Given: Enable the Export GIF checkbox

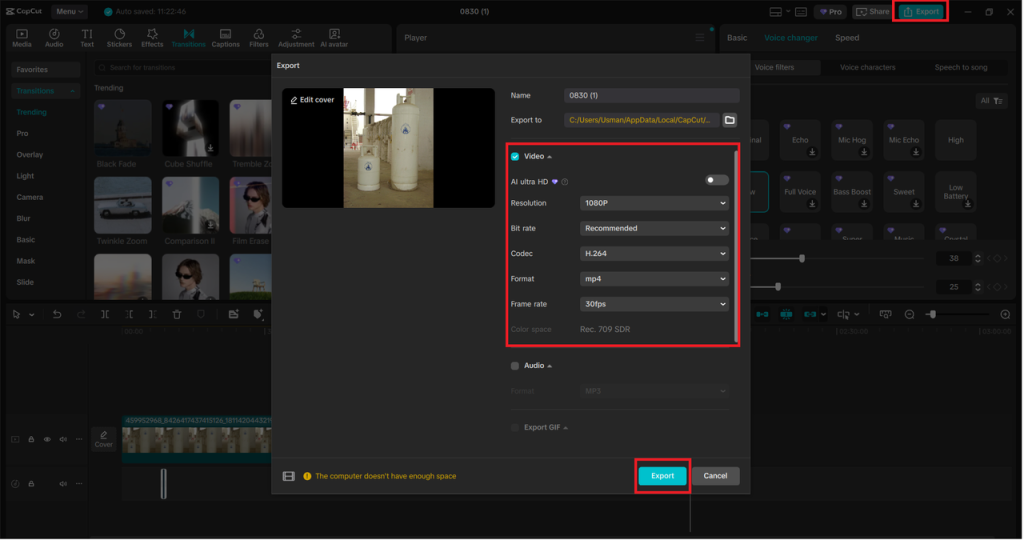Looking at the screenshot, I should pyautogui.click(x=515, y=428).
